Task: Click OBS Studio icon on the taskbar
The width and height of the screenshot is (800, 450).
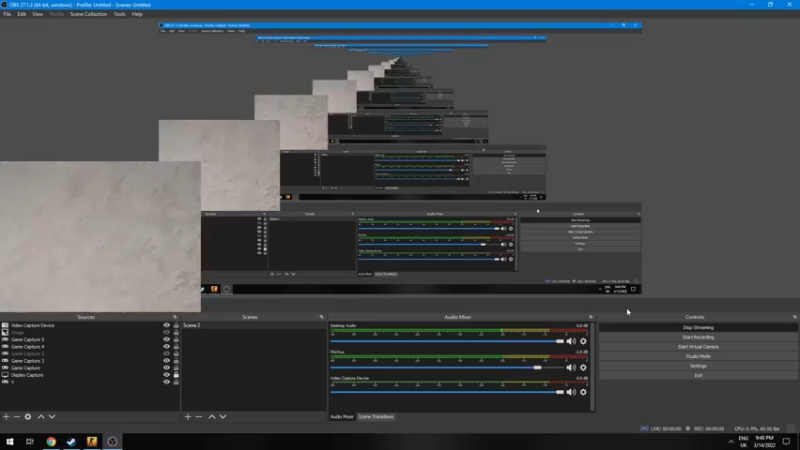Action: click(112, 441)
